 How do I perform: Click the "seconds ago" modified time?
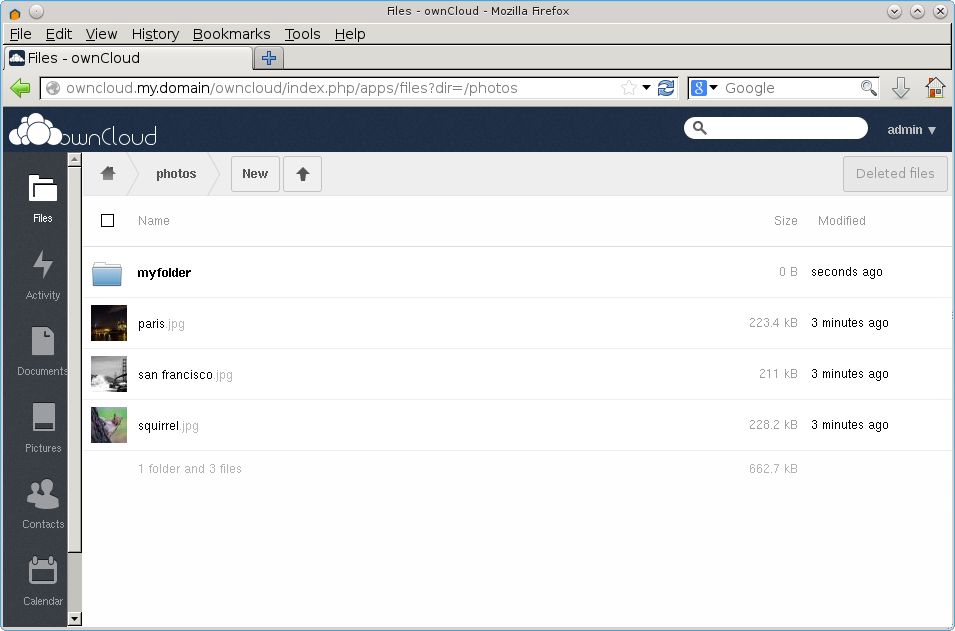pyautogui.click(x=847, y=272)
